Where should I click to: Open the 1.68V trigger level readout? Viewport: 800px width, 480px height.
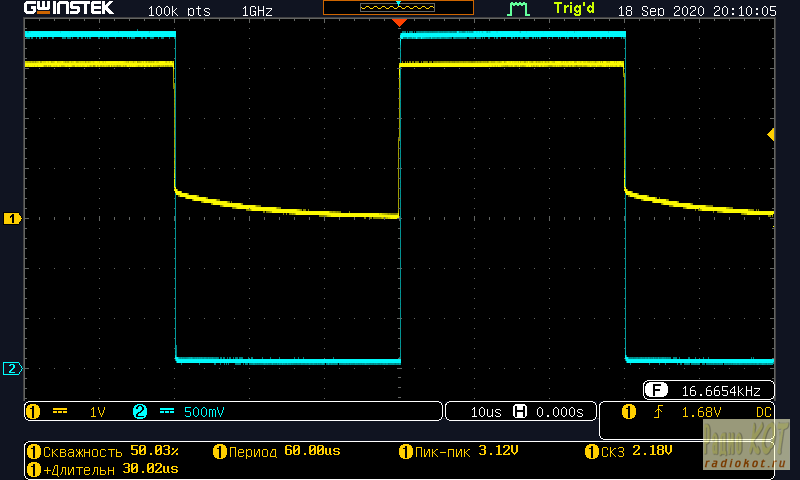pos(703,412)
